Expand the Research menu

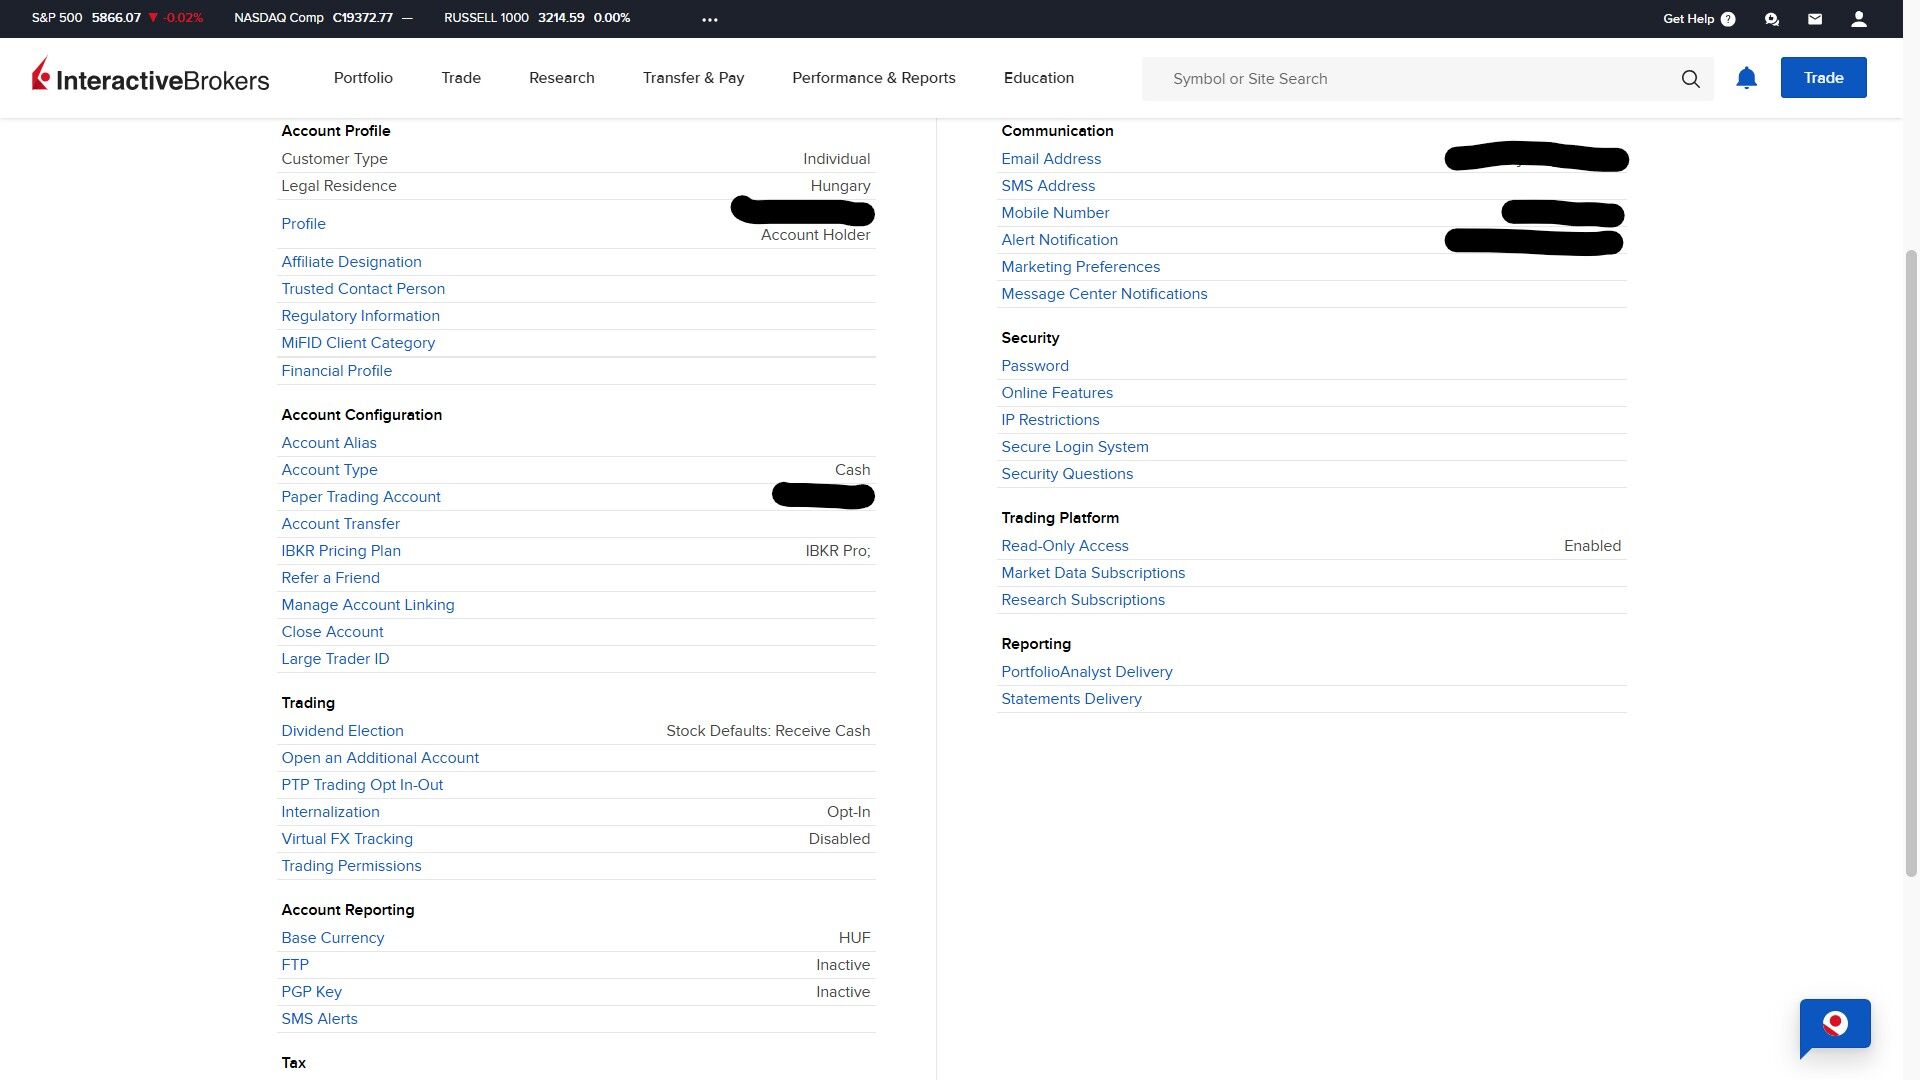pos(561,78)
